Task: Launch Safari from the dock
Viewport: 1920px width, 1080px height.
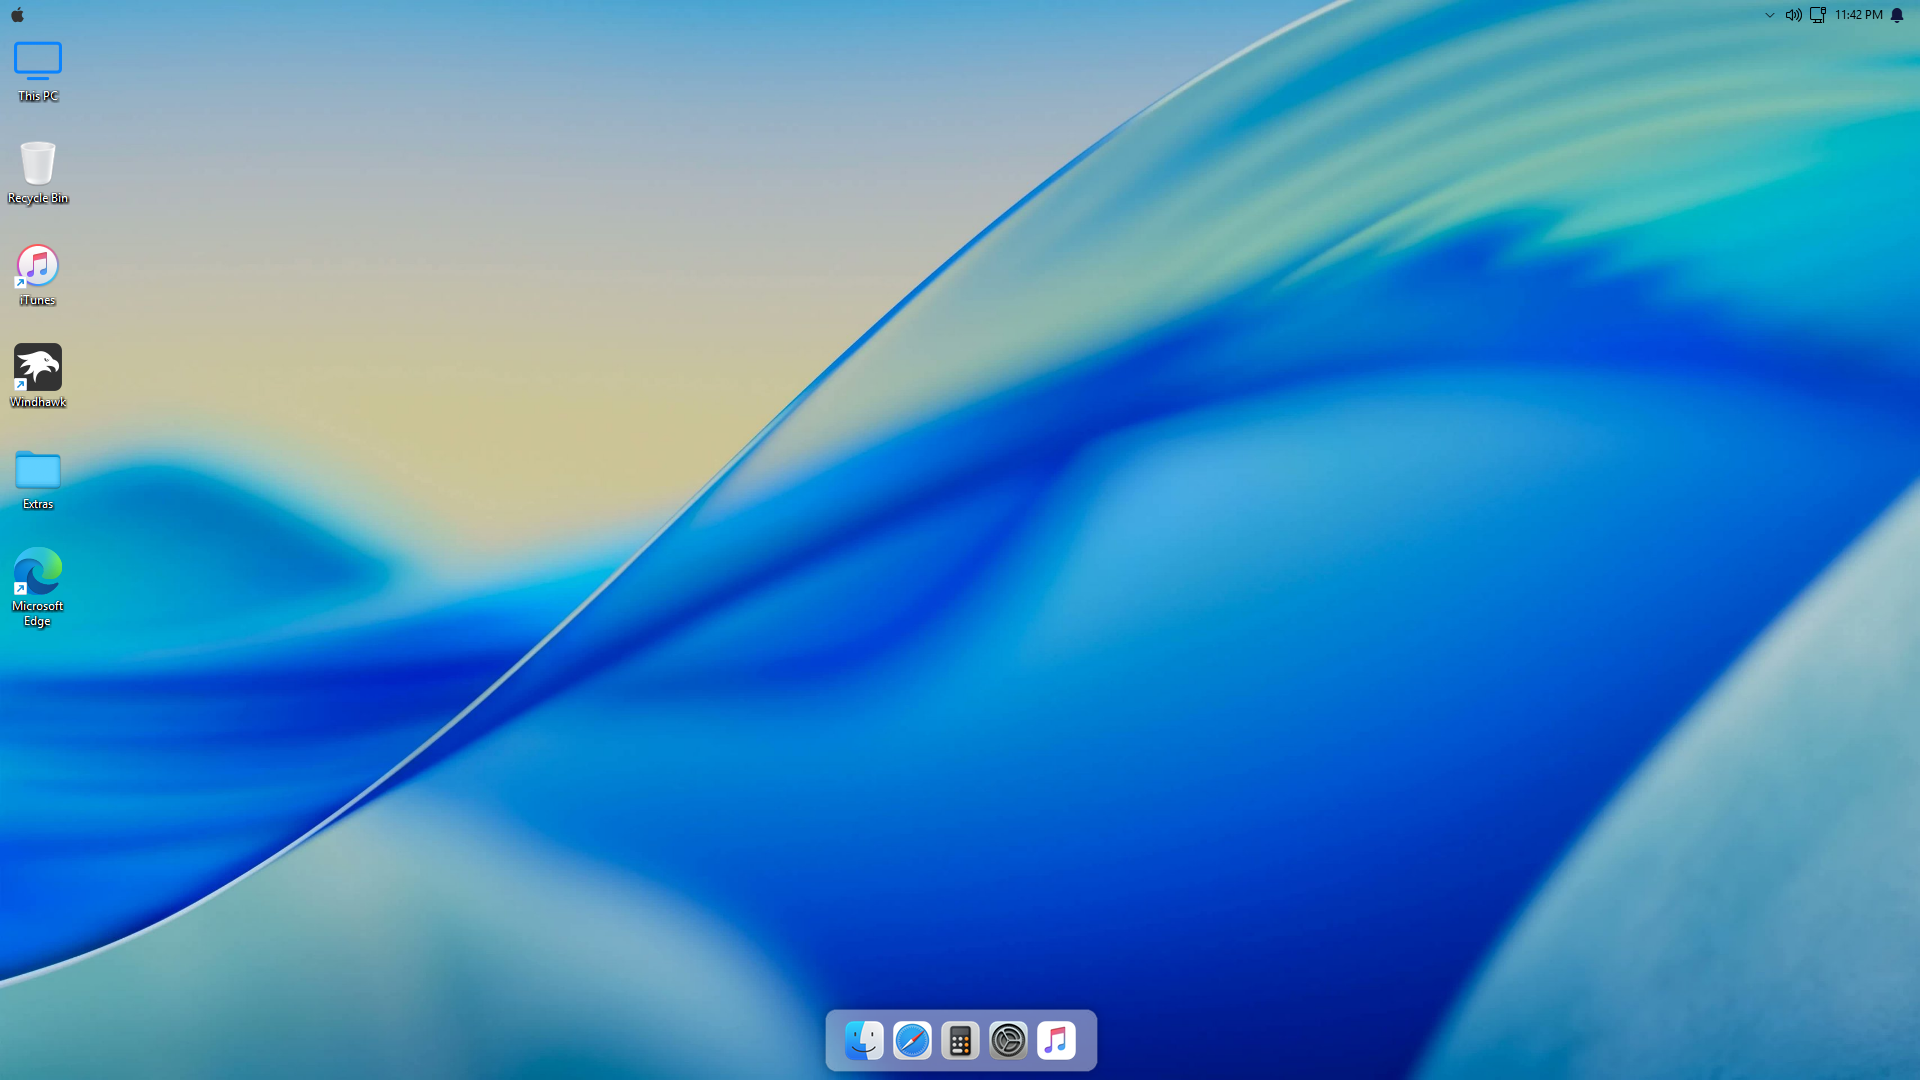Action: click(x=911, y=1040)
